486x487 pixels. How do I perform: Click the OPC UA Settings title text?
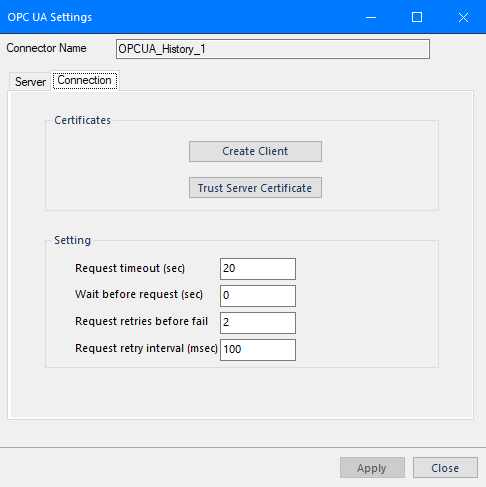coord(50,17)
